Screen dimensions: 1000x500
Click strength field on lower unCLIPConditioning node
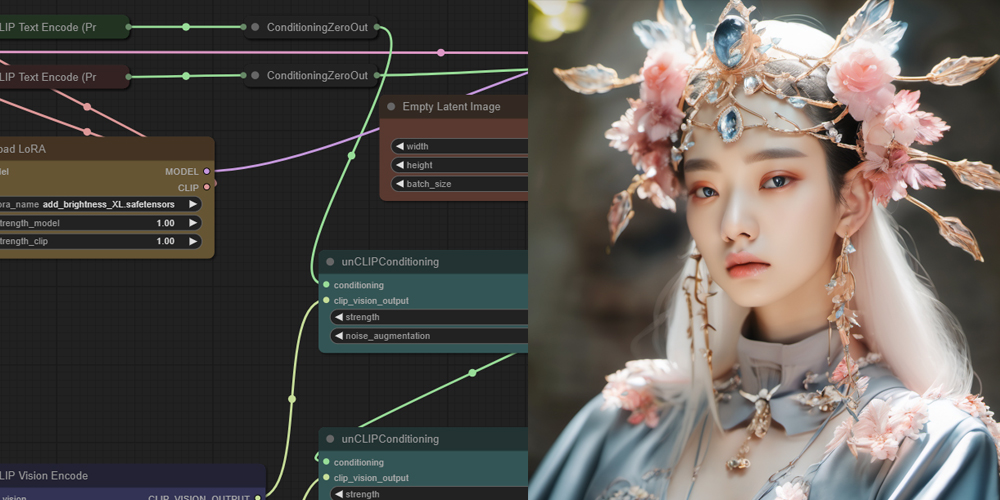coord(429,494)
